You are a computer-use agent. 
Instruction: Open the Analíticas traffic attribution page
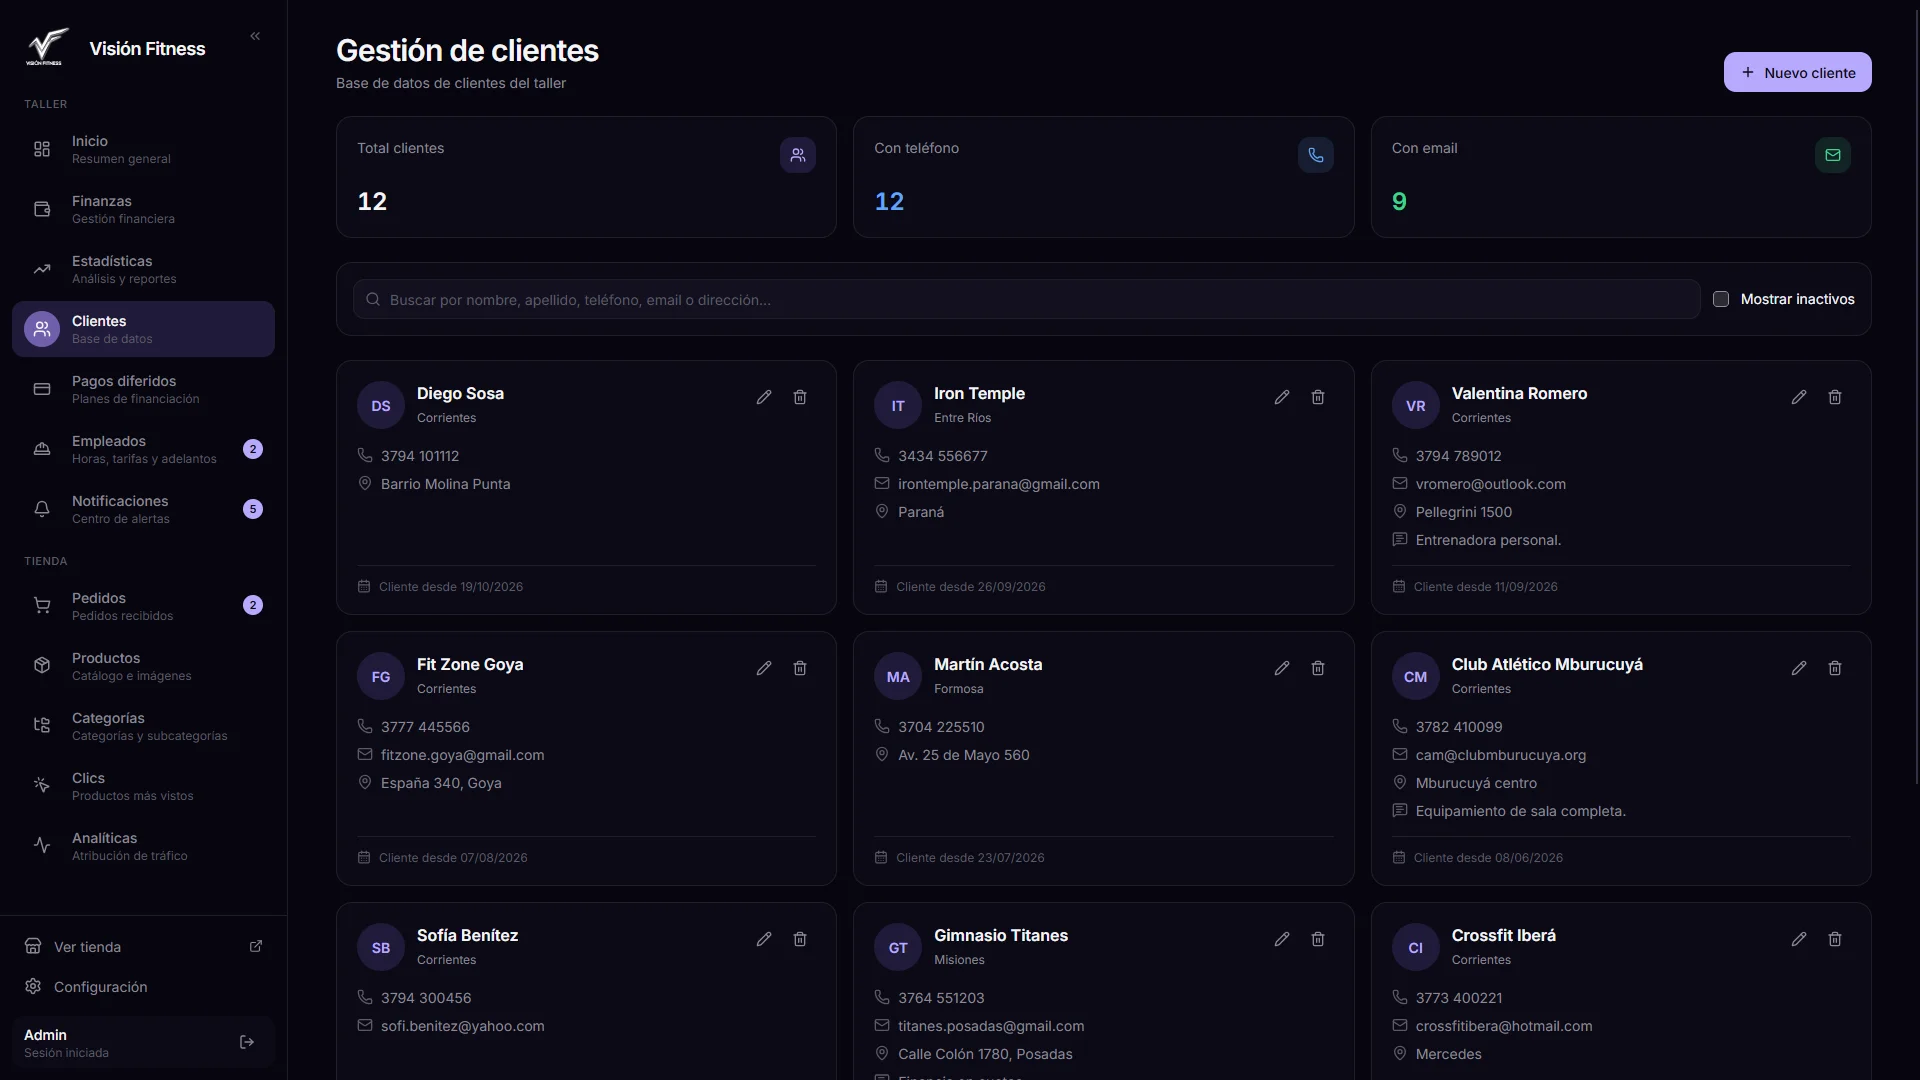click(143, 846)
